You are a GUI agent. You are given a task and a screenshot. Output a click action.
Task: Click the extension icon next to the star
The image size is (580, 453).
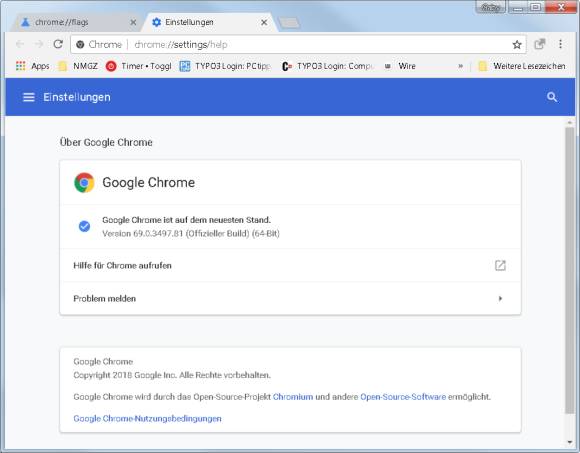pyautogui.click(x=540, y=44)
